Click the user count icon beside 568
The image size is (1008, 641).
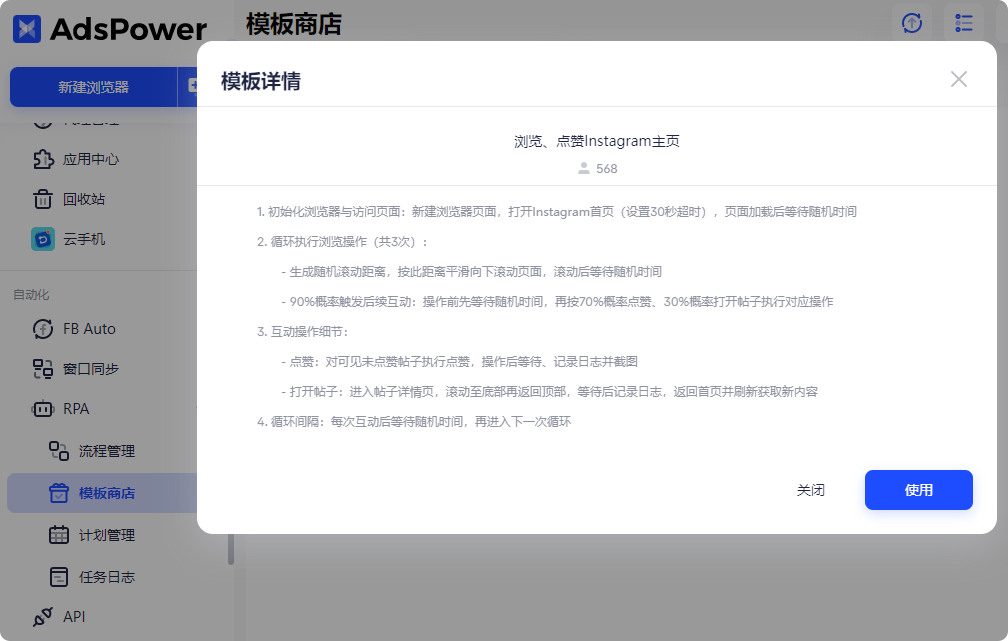584,169
